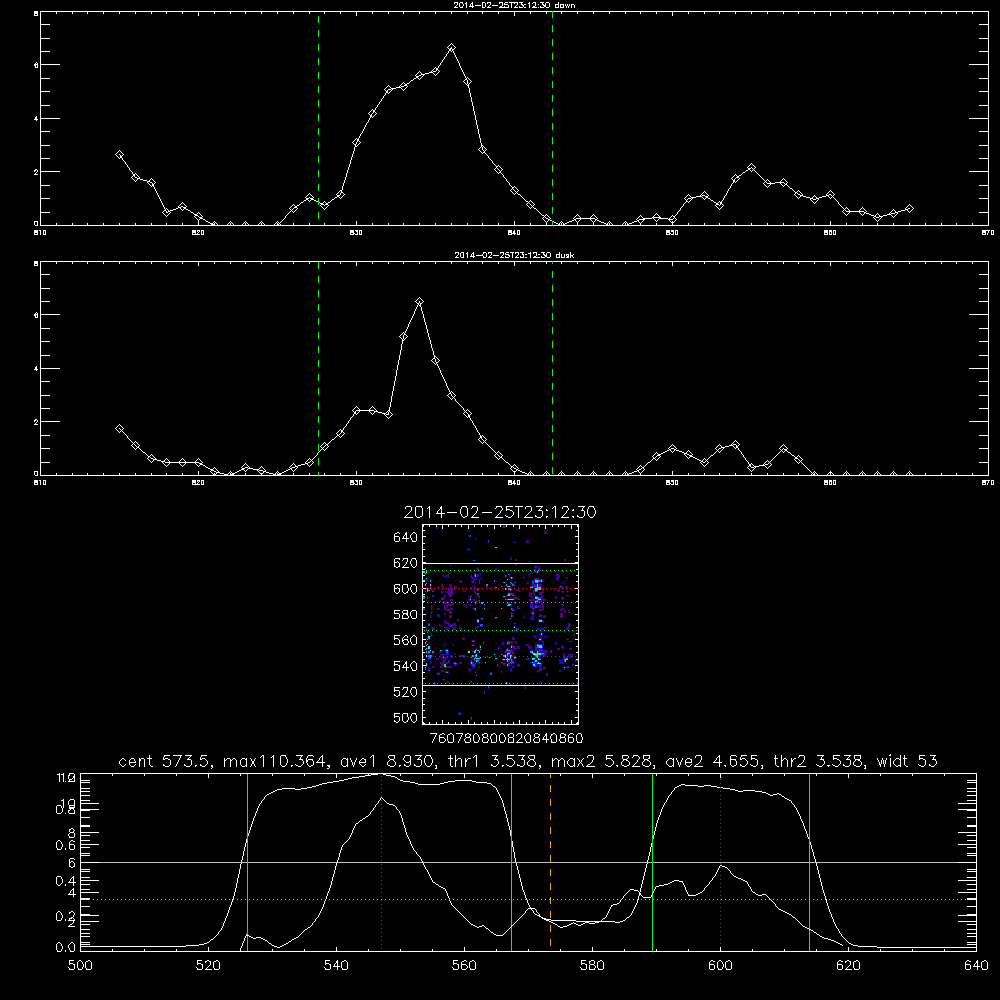Click the 'widt 53' value
The width and height of the screenshot is (1000, 1000).
[908, 761]
